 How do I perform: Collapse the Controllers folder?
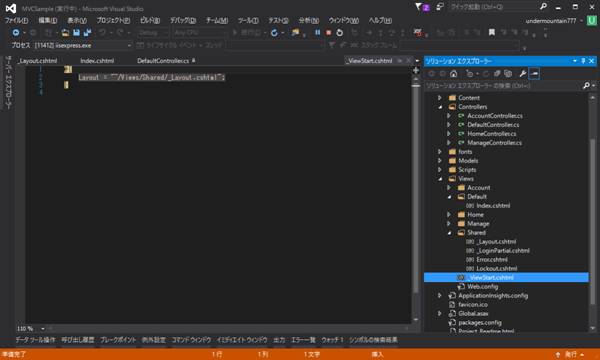440,107
